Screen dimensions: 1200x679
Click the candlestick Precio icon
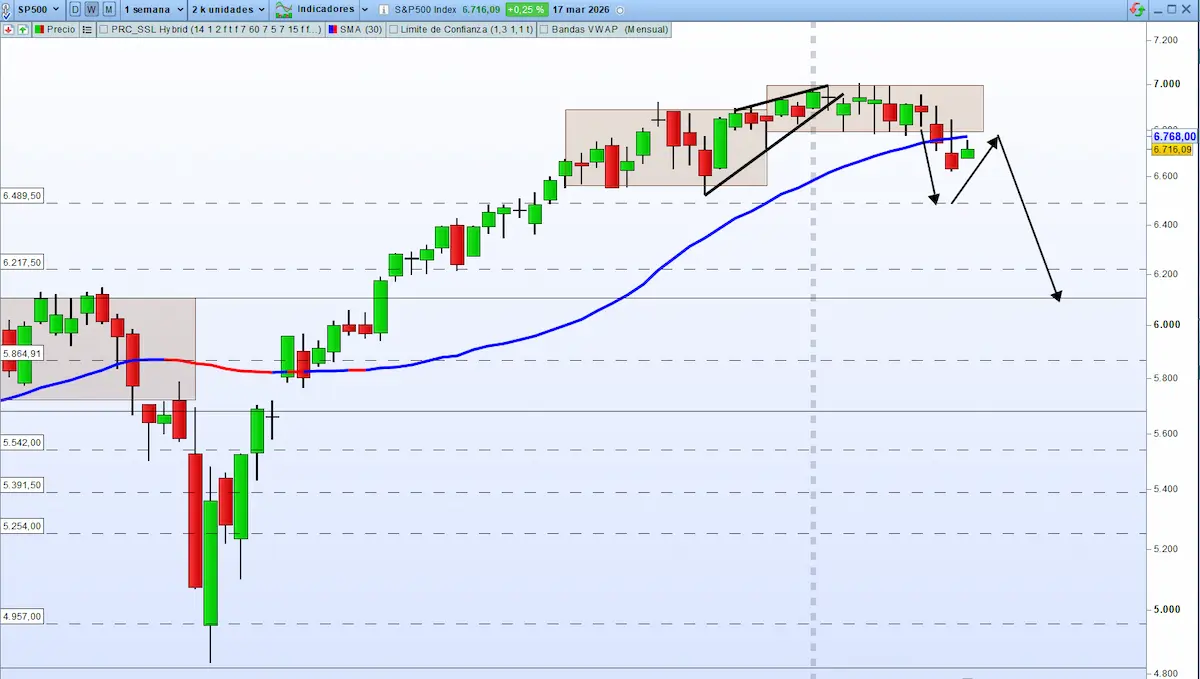[40, 30]
